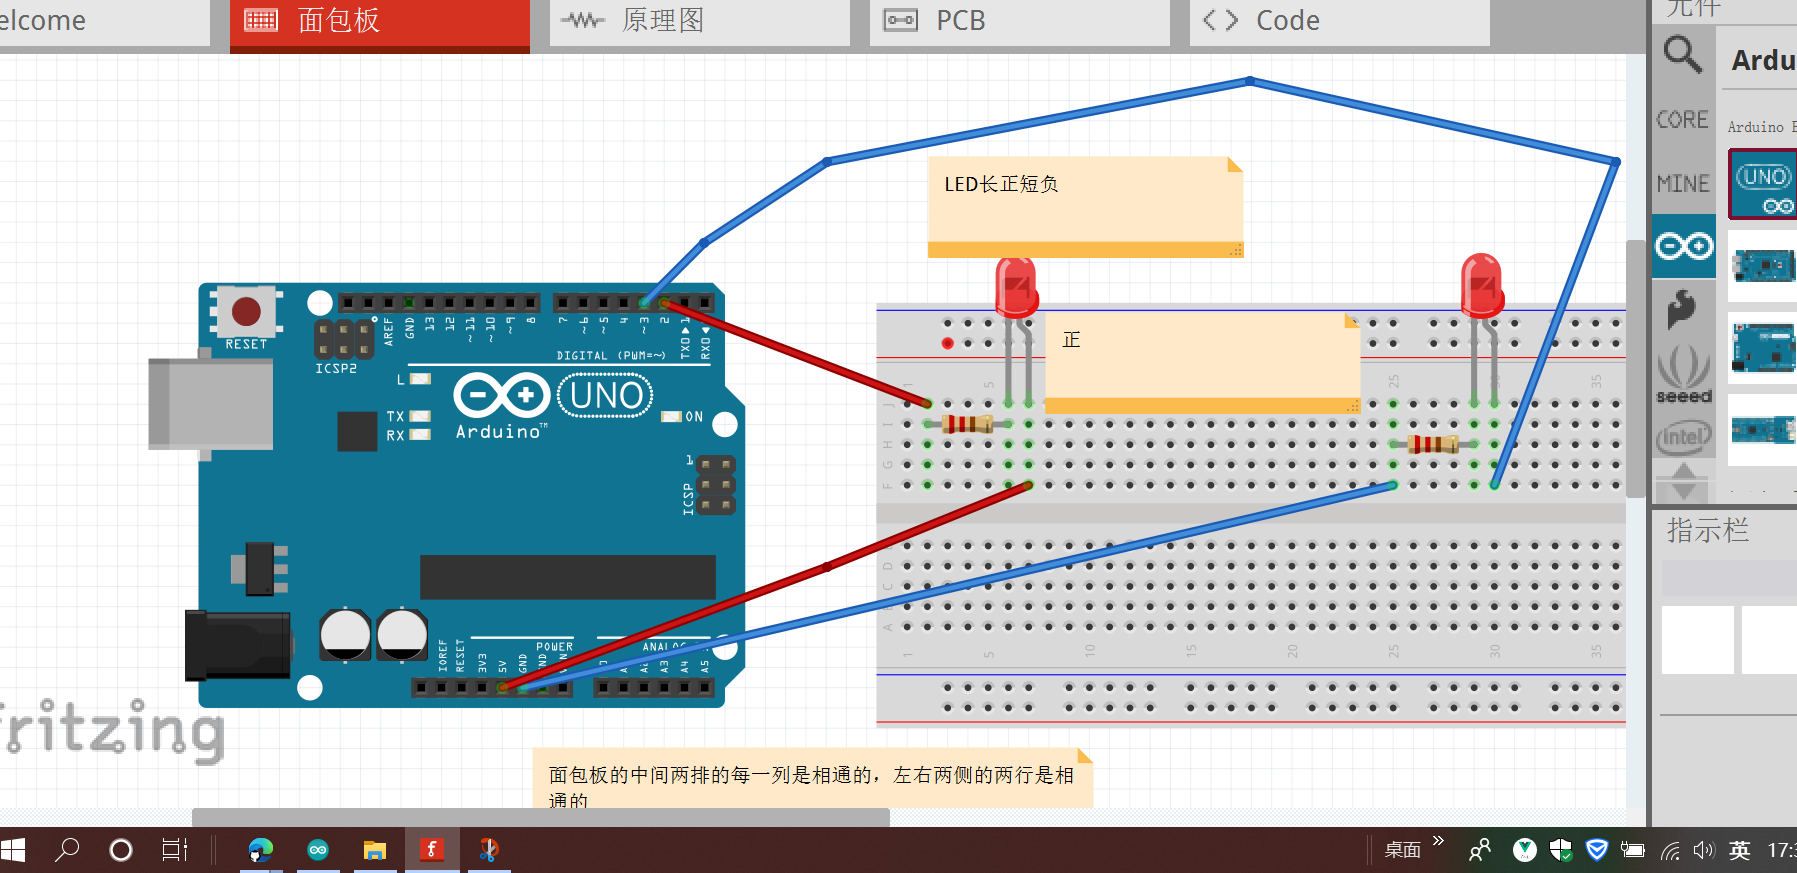This screenshot has width=1797, height=873.
Task: Toggle the 英 input method indicator
Action: click(1740, 851)
